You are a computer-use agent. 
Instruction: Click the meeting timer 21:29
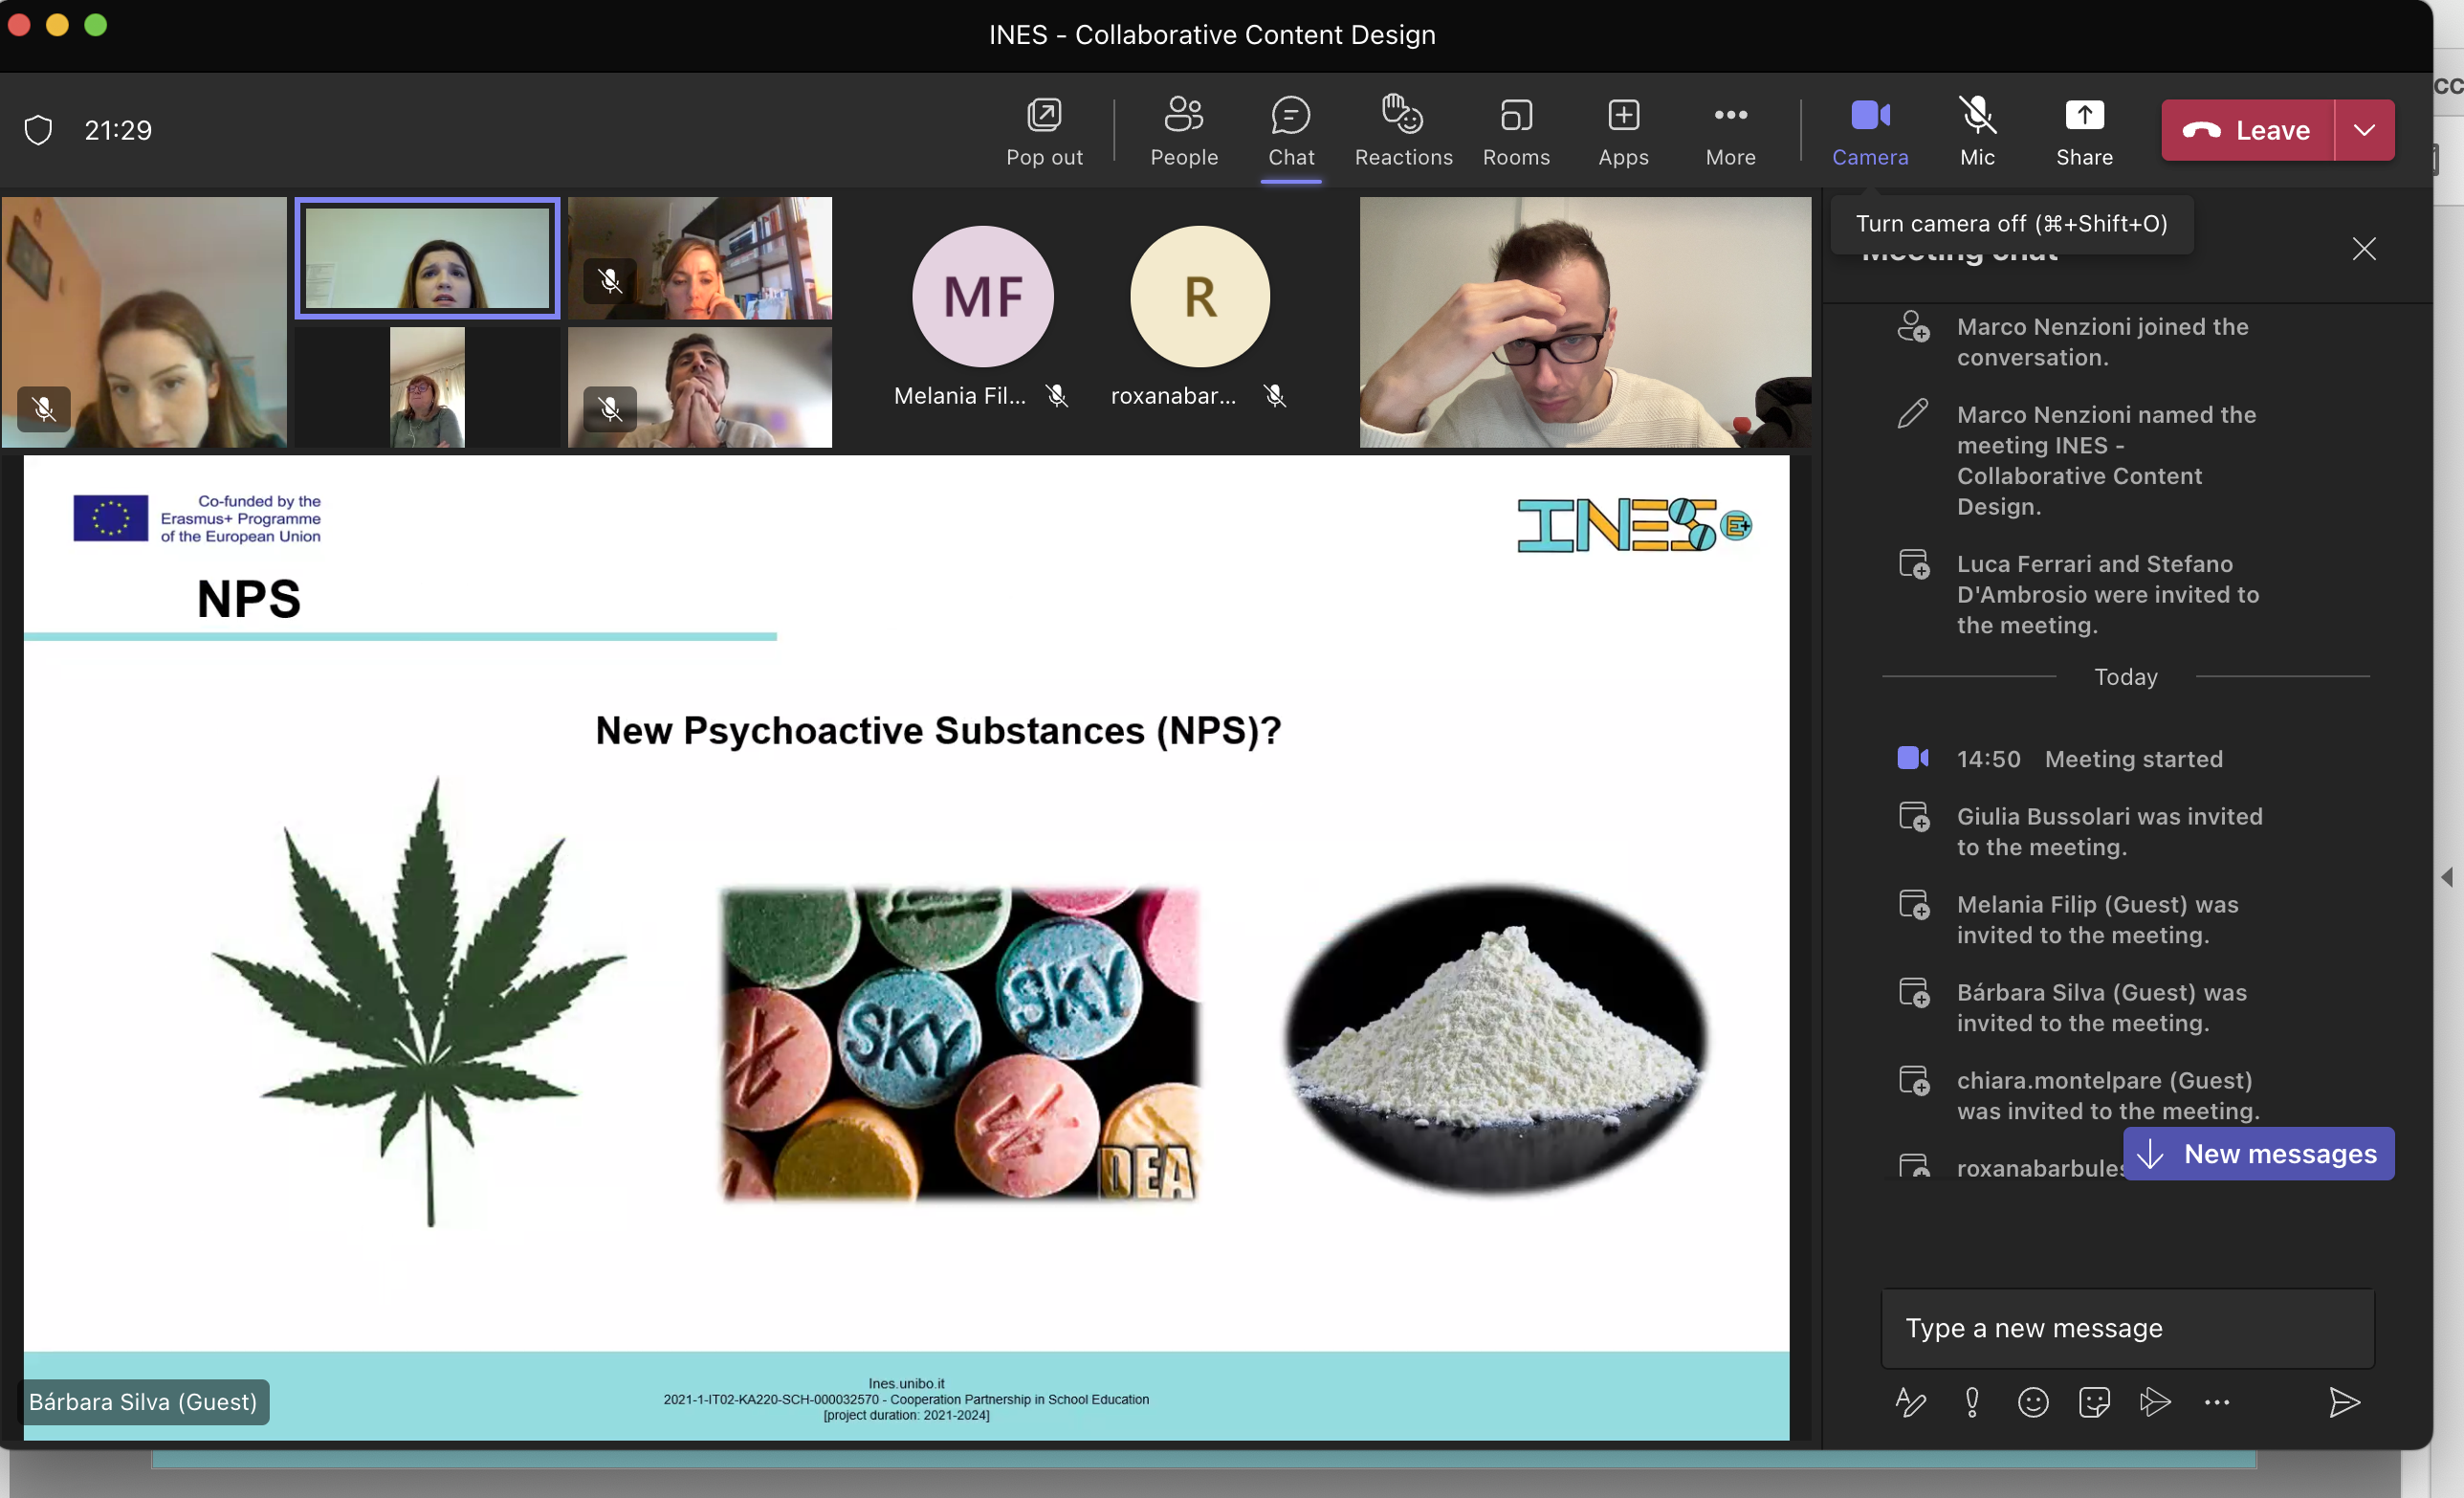(118, 130)
